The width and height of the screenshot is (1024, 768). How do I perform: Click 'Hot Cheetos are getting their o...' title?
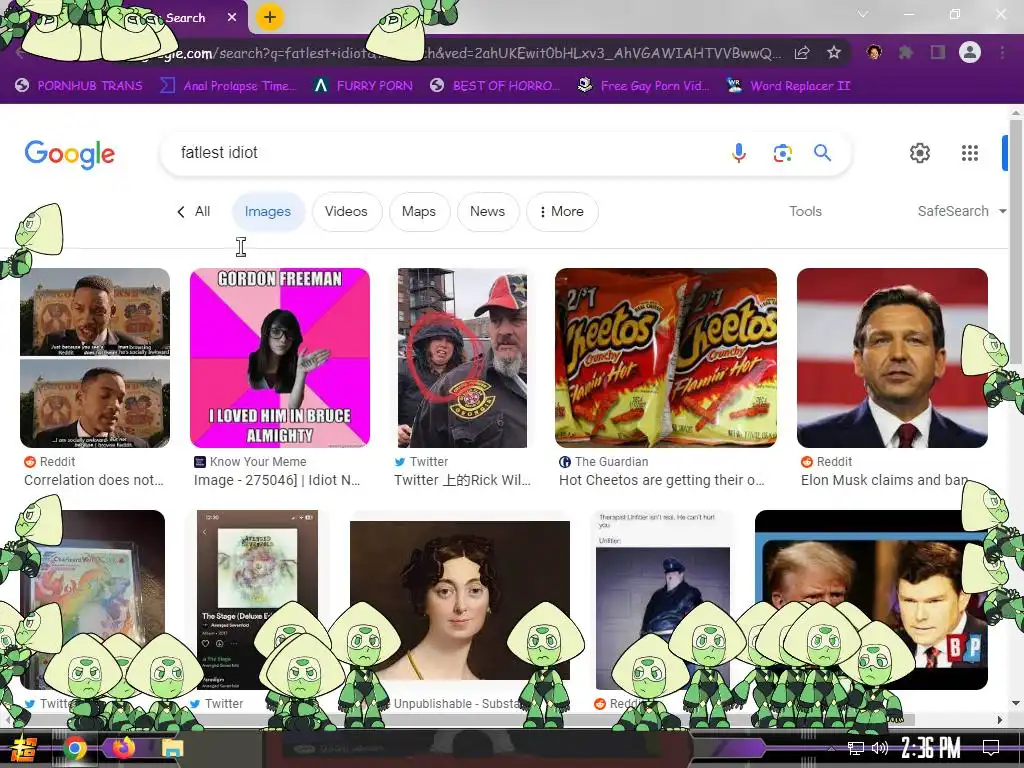662,480
